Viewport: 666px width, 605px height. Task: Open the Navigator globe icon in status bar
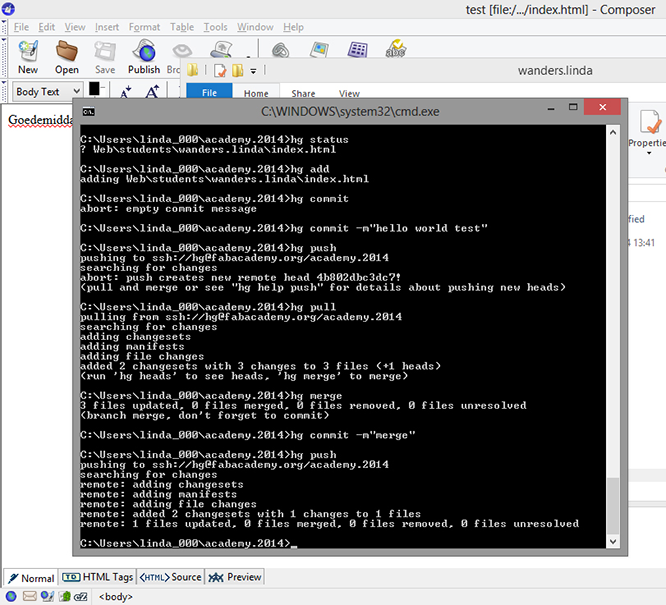11,596
